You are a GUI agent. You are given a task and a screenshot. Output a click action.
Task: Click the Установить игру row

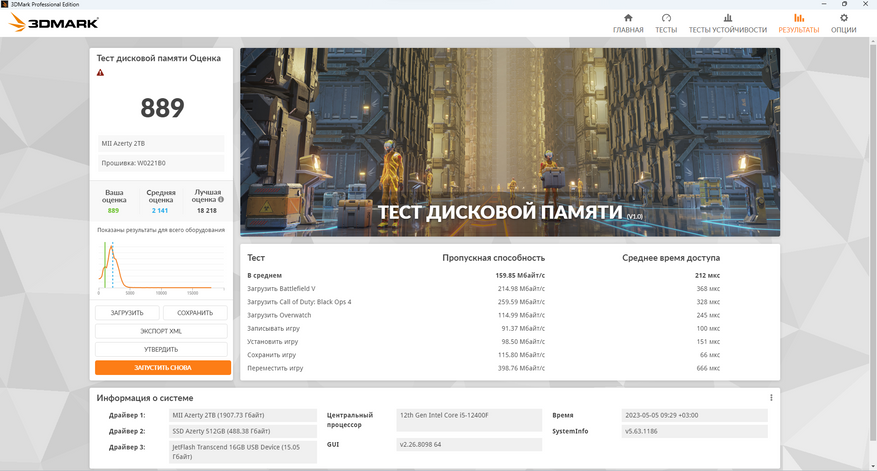pyautogui.click(x=483, y=342)
